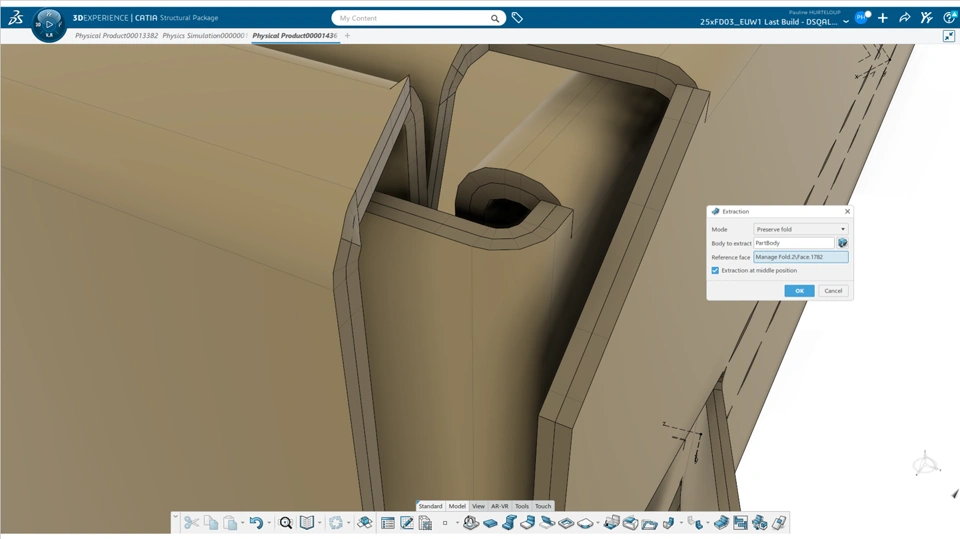Expand the bottom toolbar collapse chevron
The image size is (960, 539).
(175, 516)
